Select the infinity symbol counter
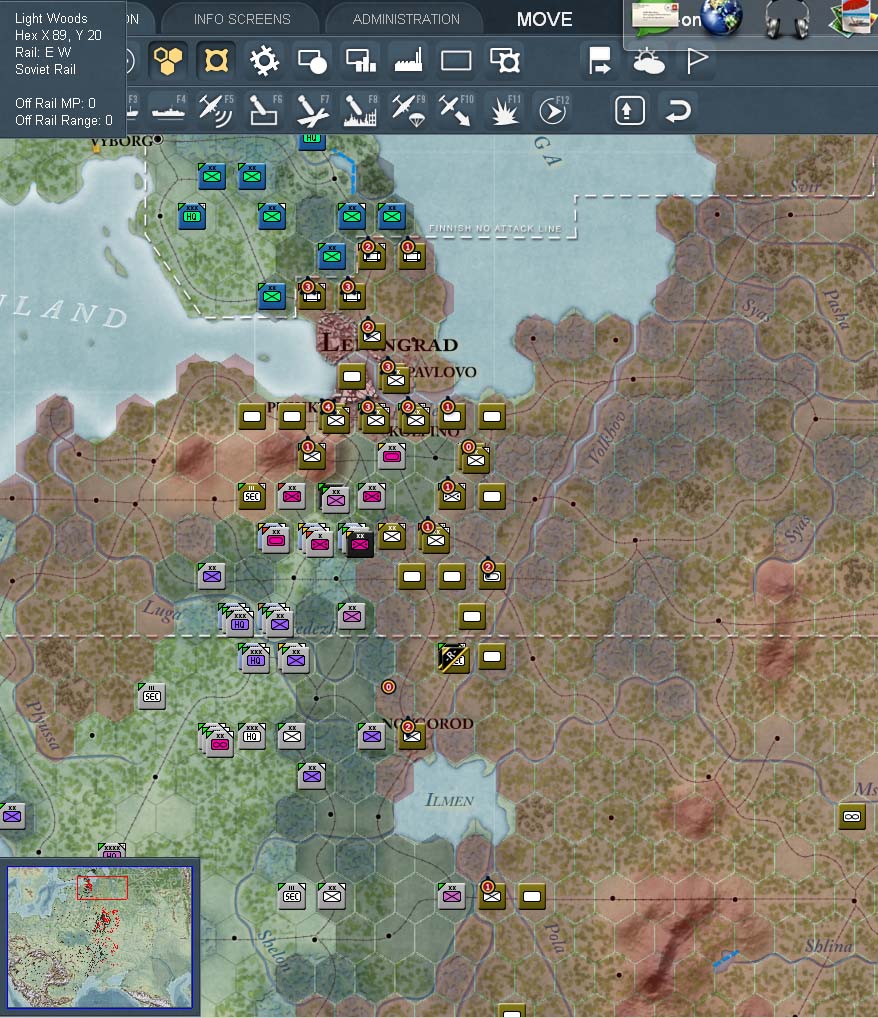The width and height of the screenshot is (878, 1018). pos(852,816)
